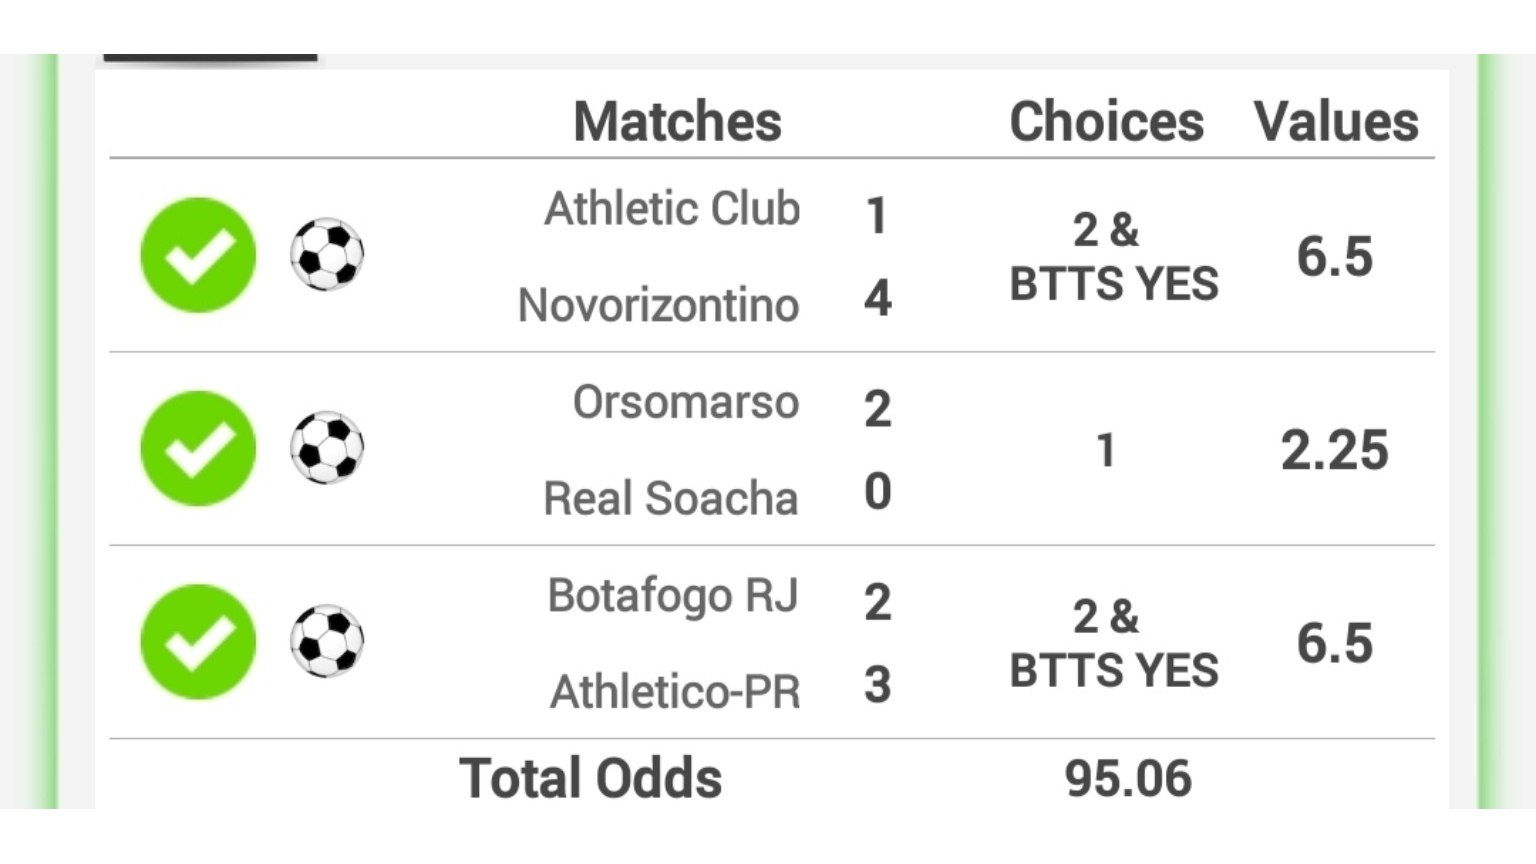Click the dark bar above the table
This screenshot has height=864, width=1536.
click(x=210, y=58)
